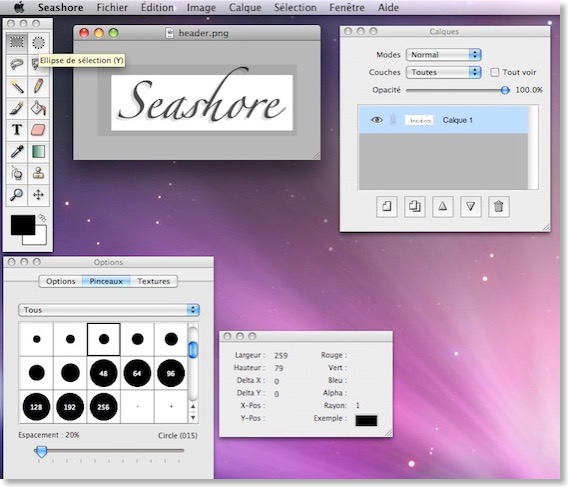This screenshot has height=487, width=568.
Task: Click the Seashore image canvas
Action: coord(202,103)
